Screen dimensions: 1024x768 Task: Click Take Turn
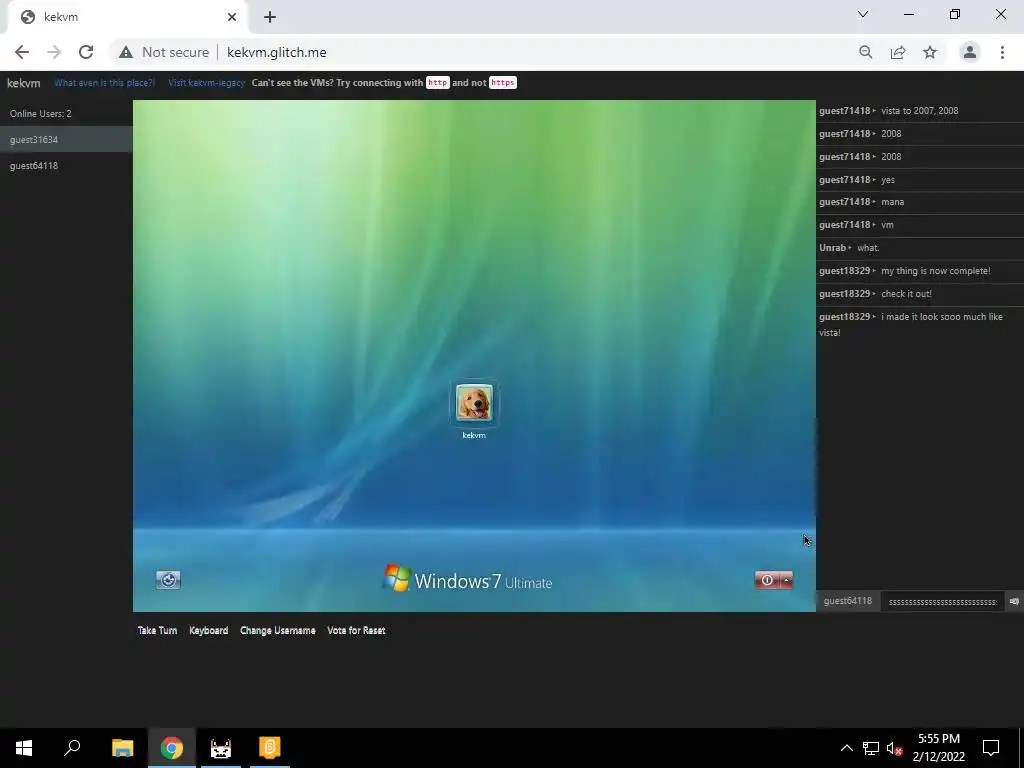coord(157,630)
